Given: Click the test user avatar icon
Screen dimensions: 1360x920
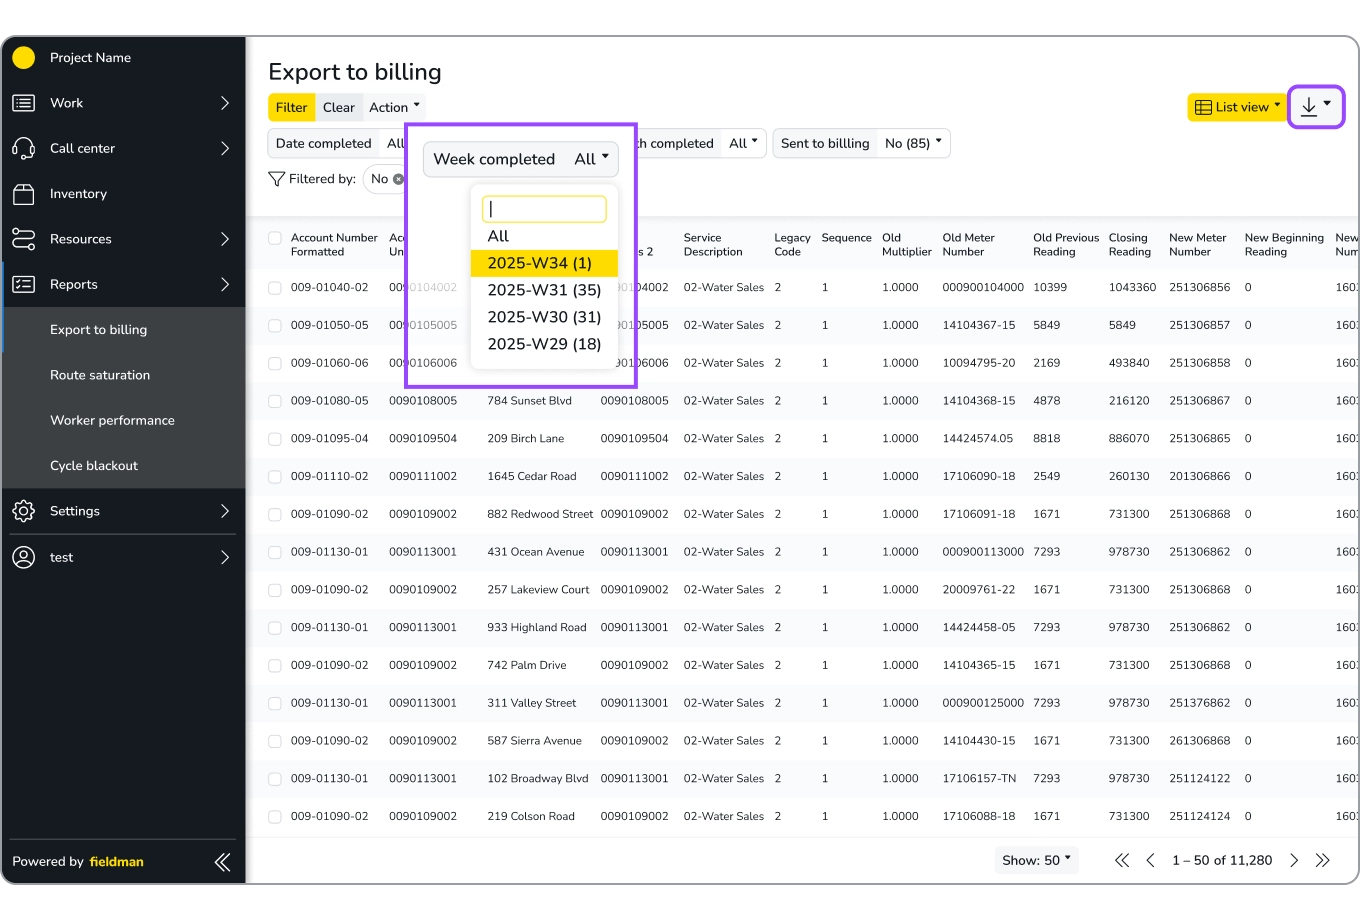Looking at the screenshot, I should [x=24, y=557].
